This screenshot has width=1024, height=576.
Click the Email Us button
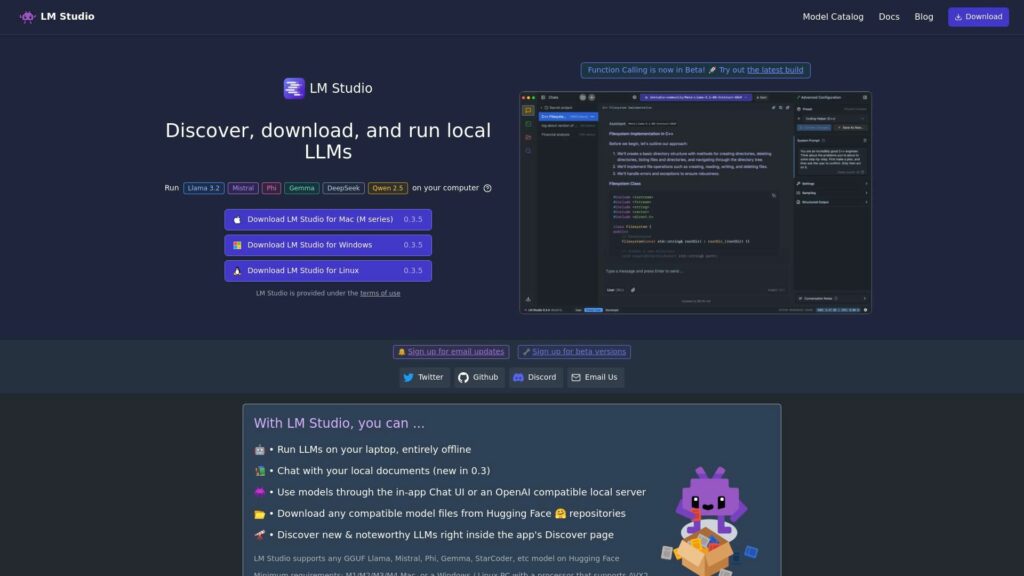[x=595, y=377]
